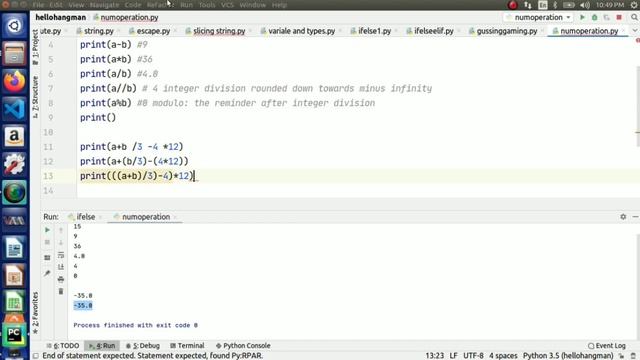Open the UTF-8 encoding selector
The height and width of the screenshot is (360, 640).
[x=473, y=356]
